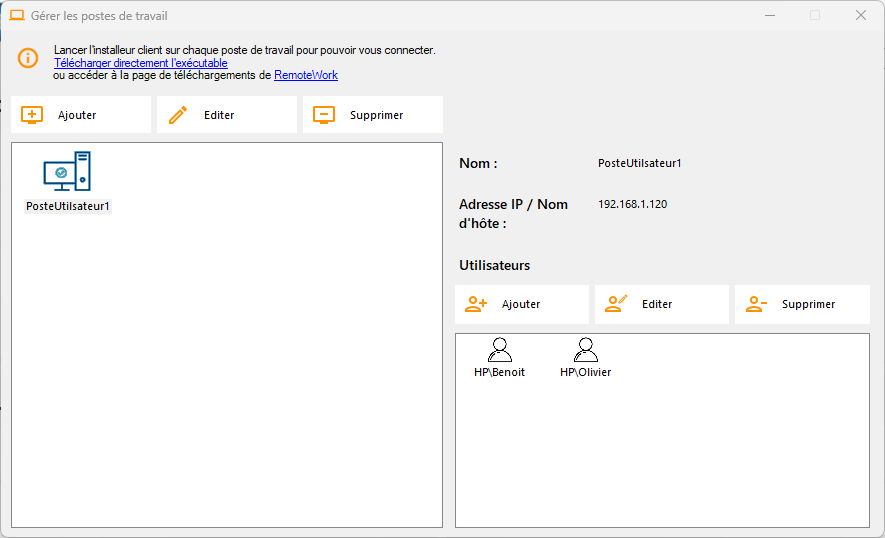
Task: Close the Gérer les postes de travail window
Action: [860, 15]
